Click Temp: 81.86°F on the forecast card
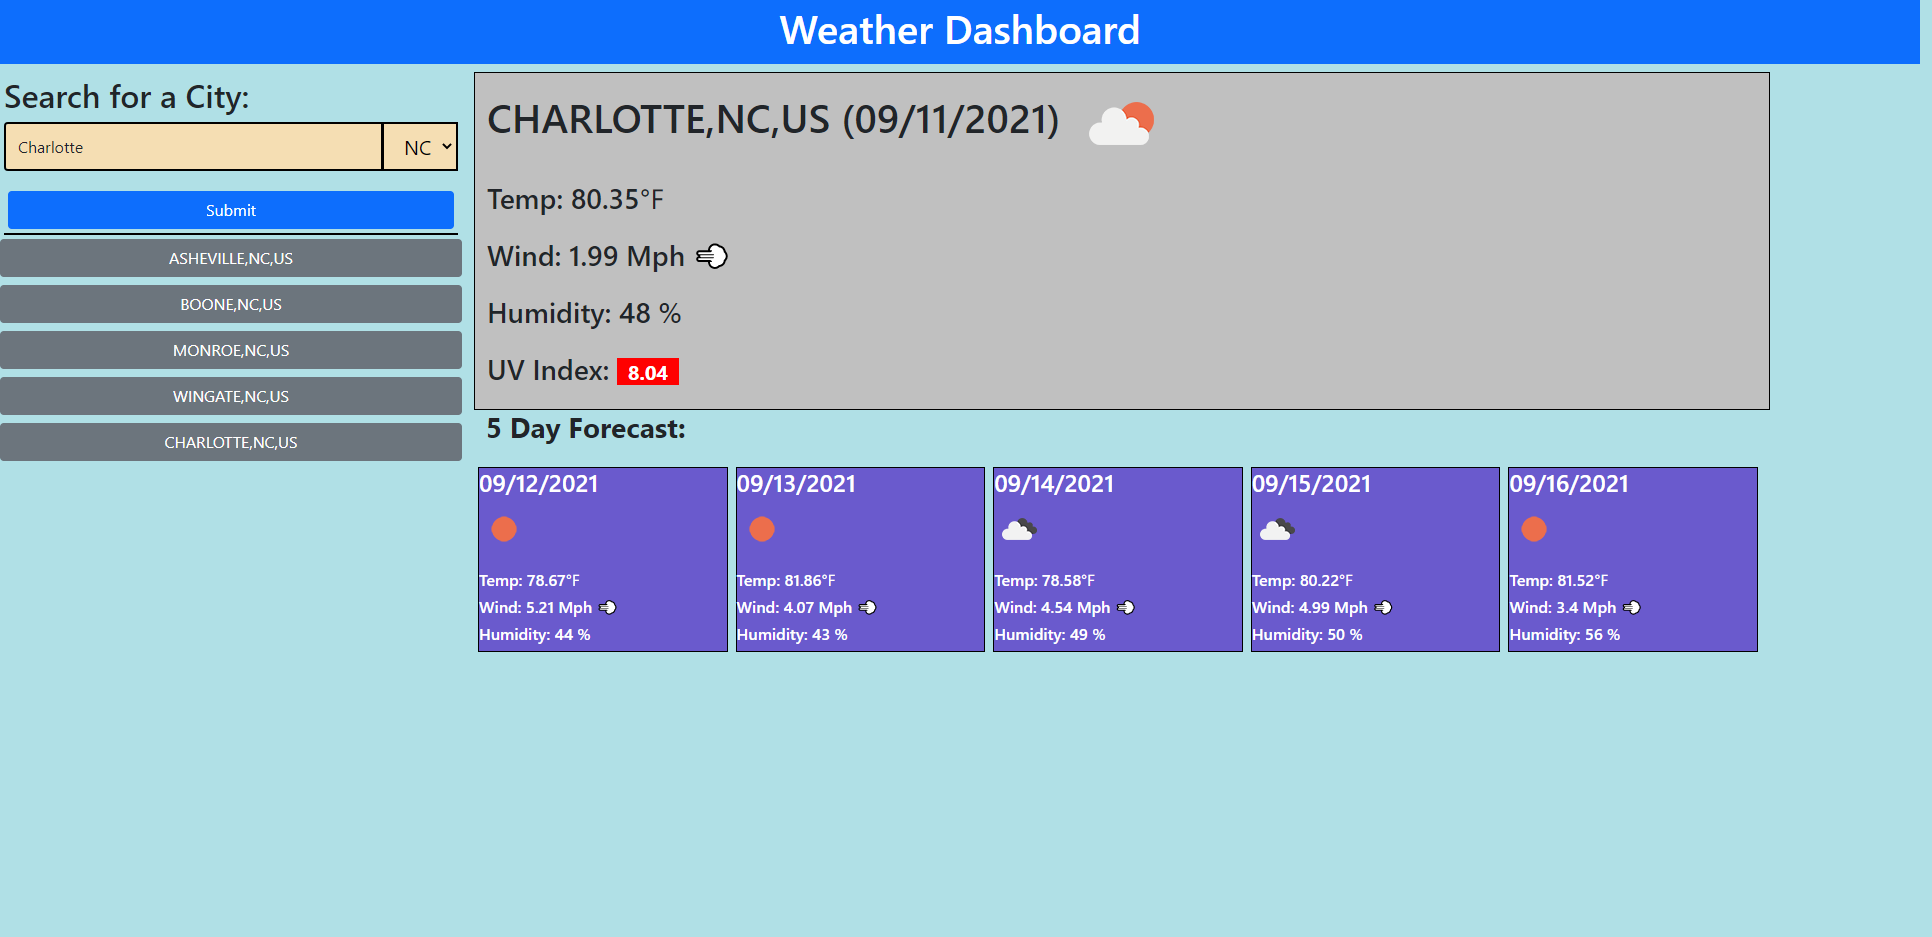 click(x=786, y=581)
